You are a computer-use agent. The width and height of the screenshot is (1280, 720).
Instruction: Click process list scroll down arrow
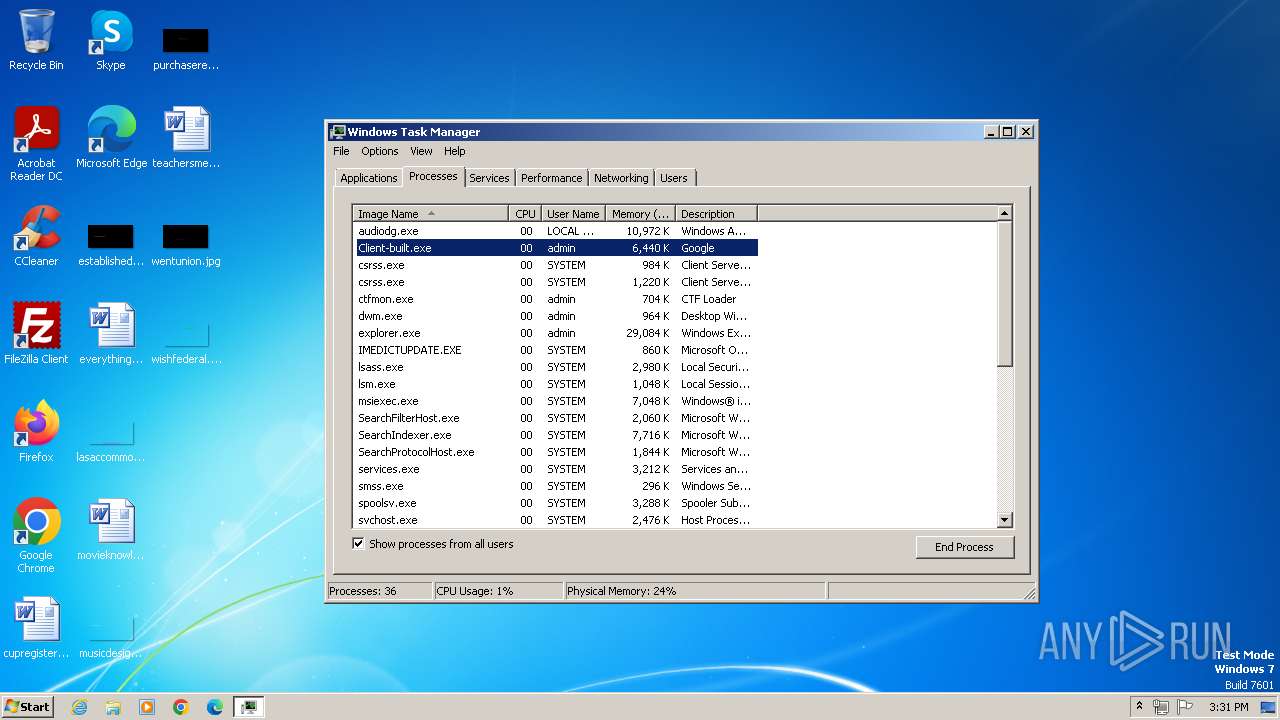[1005, 520]
